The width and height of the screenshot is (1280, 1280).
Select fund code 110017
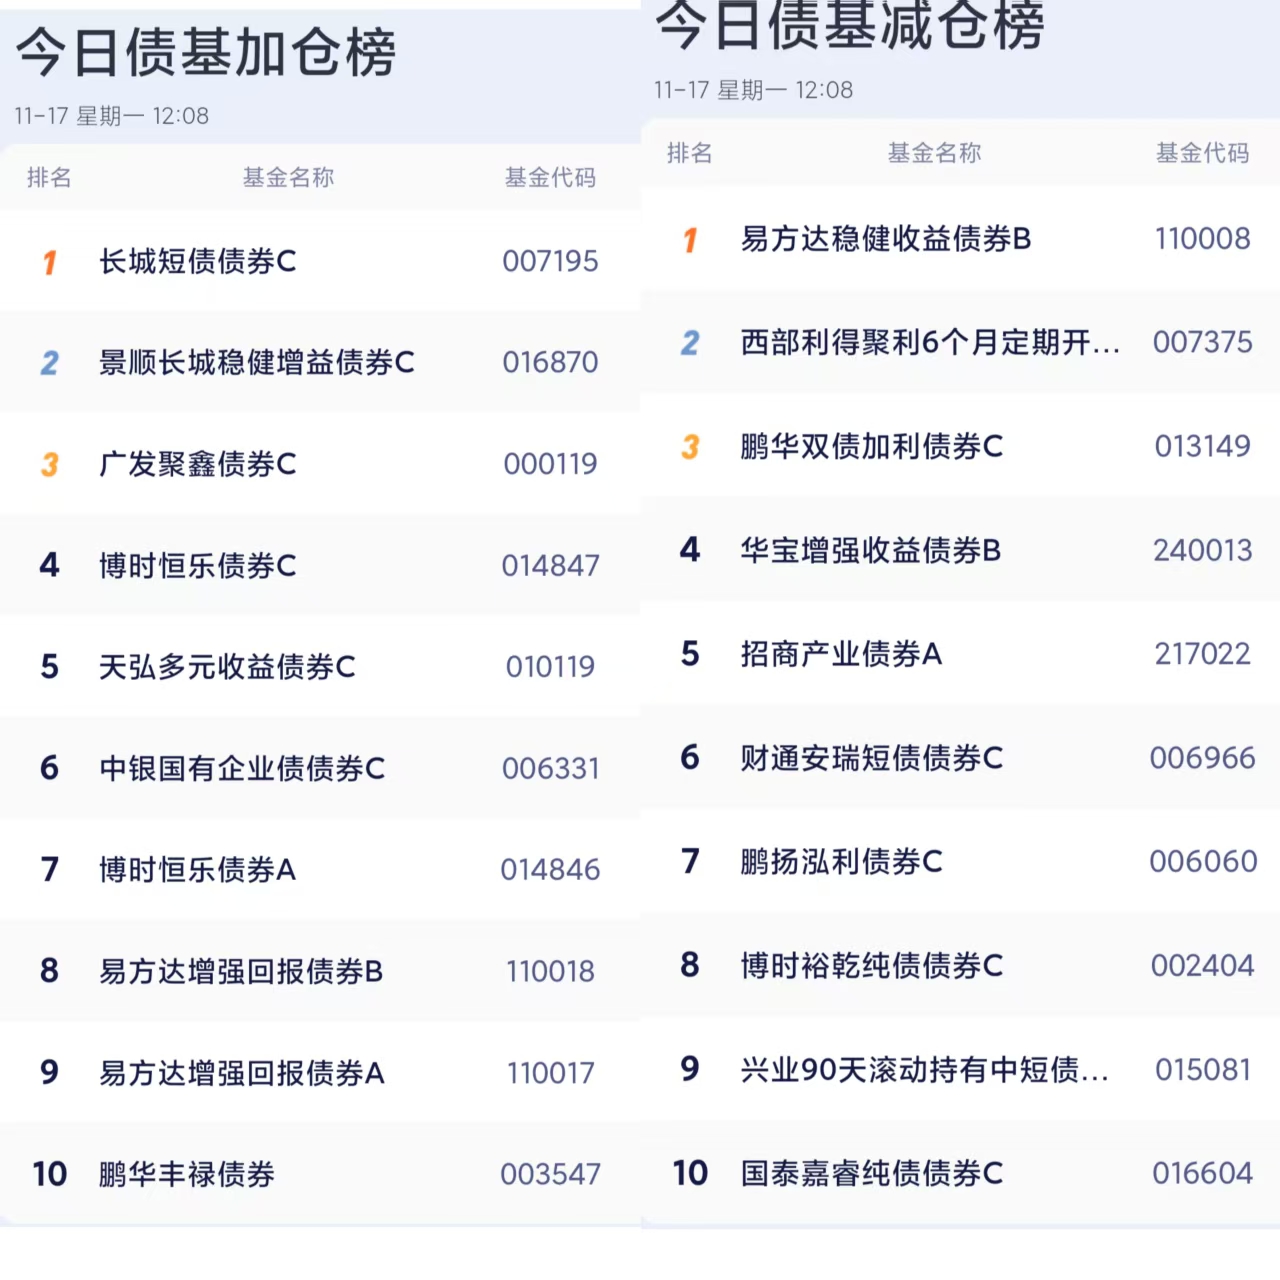[550, 1073]
